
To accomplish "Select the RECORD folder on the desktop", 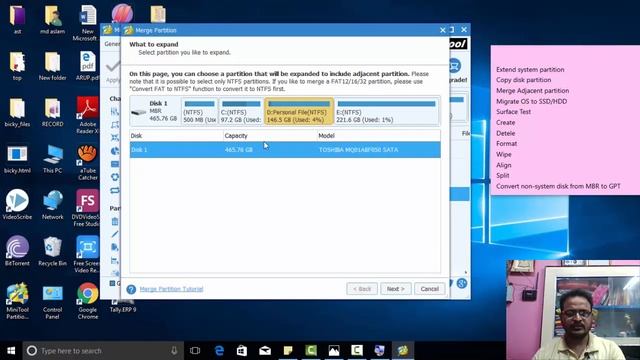I will [53, 112].
